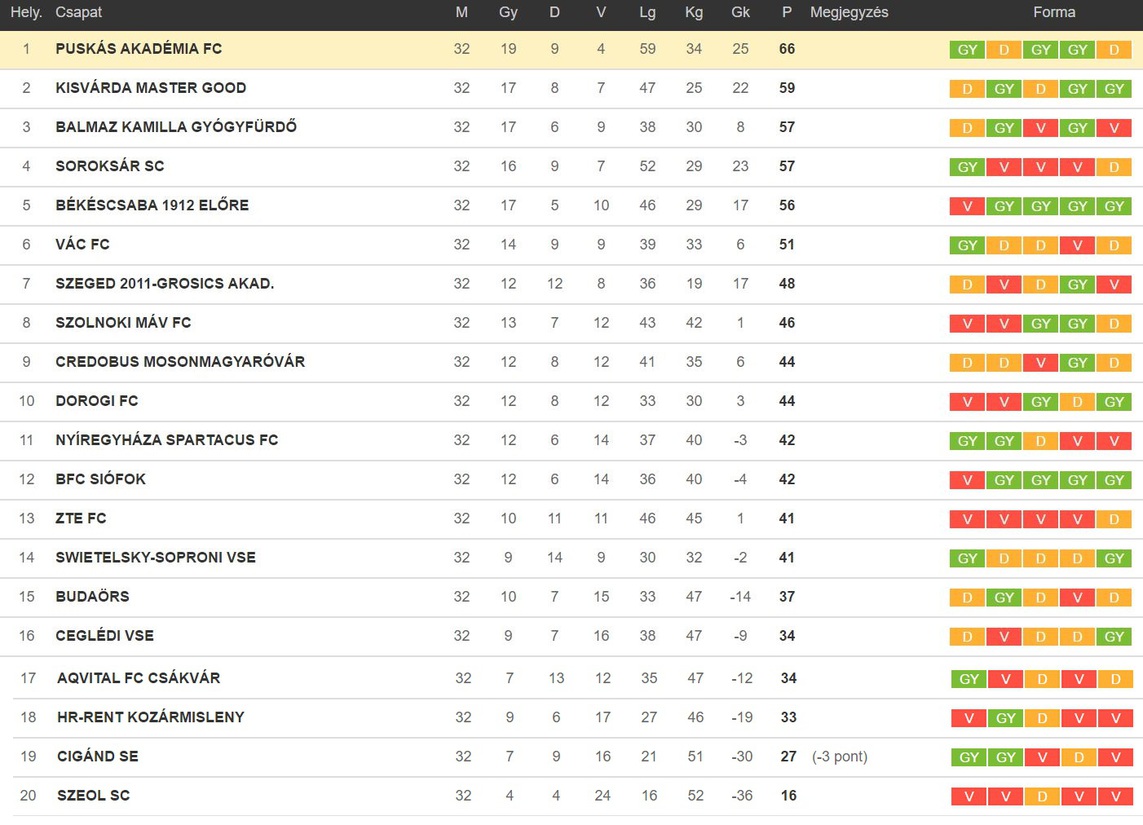Screen dimensions: 1143x825
Task: Click last GY form badge for Dorogi FC
Action: [1114, 402]
